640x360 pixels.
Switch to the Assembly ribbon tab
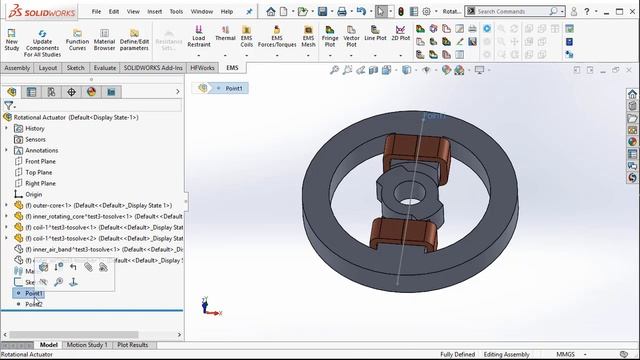tap(17, 68)
